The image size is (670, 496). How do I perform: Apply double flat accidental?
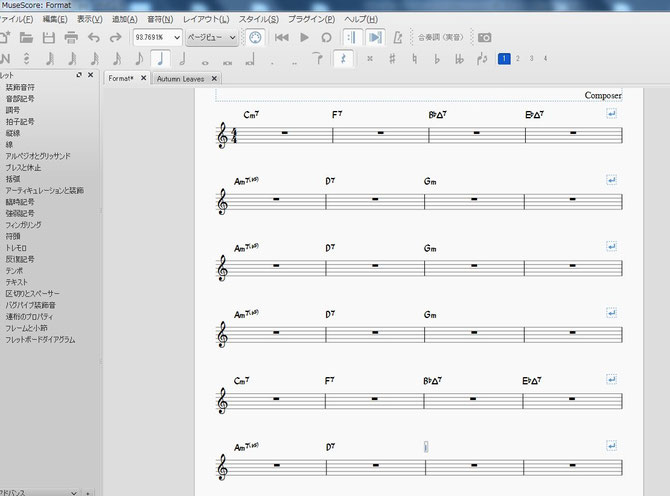(x=459, y=59)
